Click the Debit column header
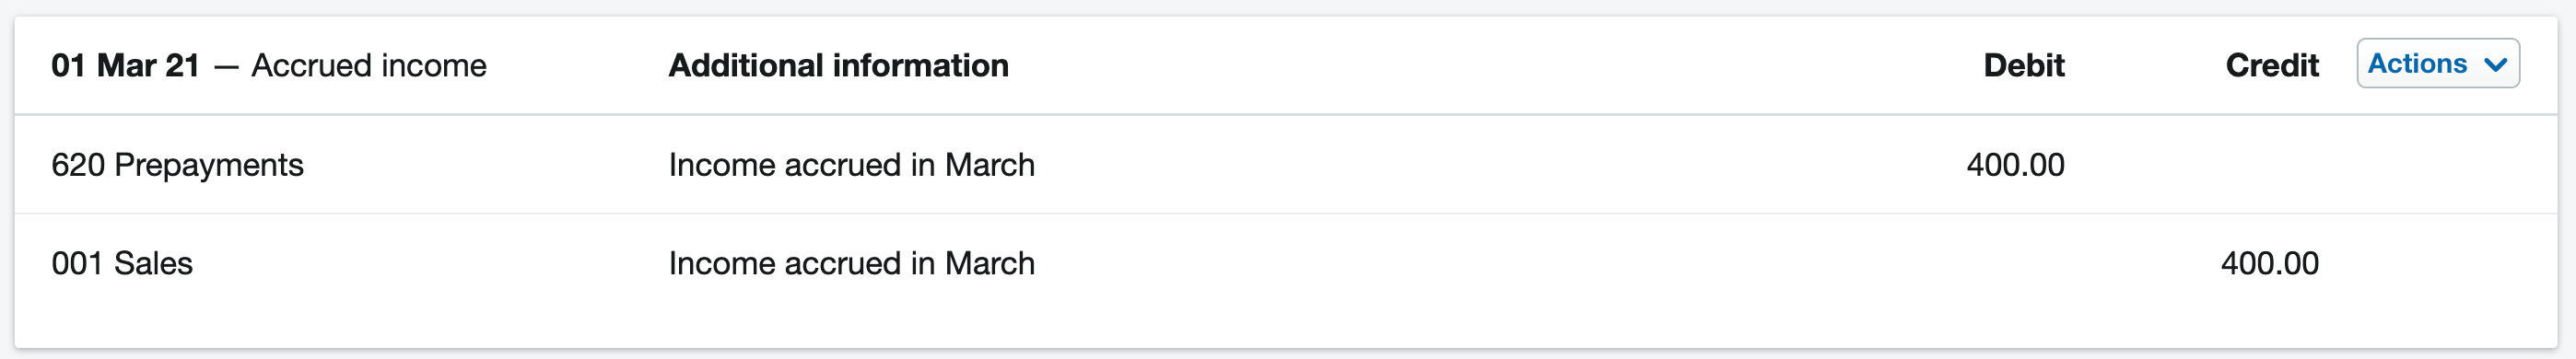Image resolution: width=2576 pixels, height=359 pixels. [2023, 65]
